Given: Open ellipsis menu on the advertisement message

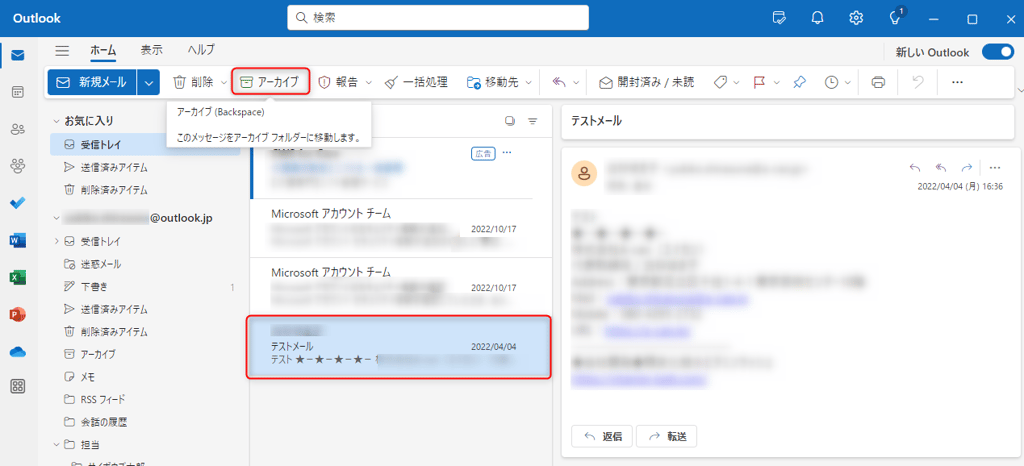Looking at the screenshot, I should [507, 153].
